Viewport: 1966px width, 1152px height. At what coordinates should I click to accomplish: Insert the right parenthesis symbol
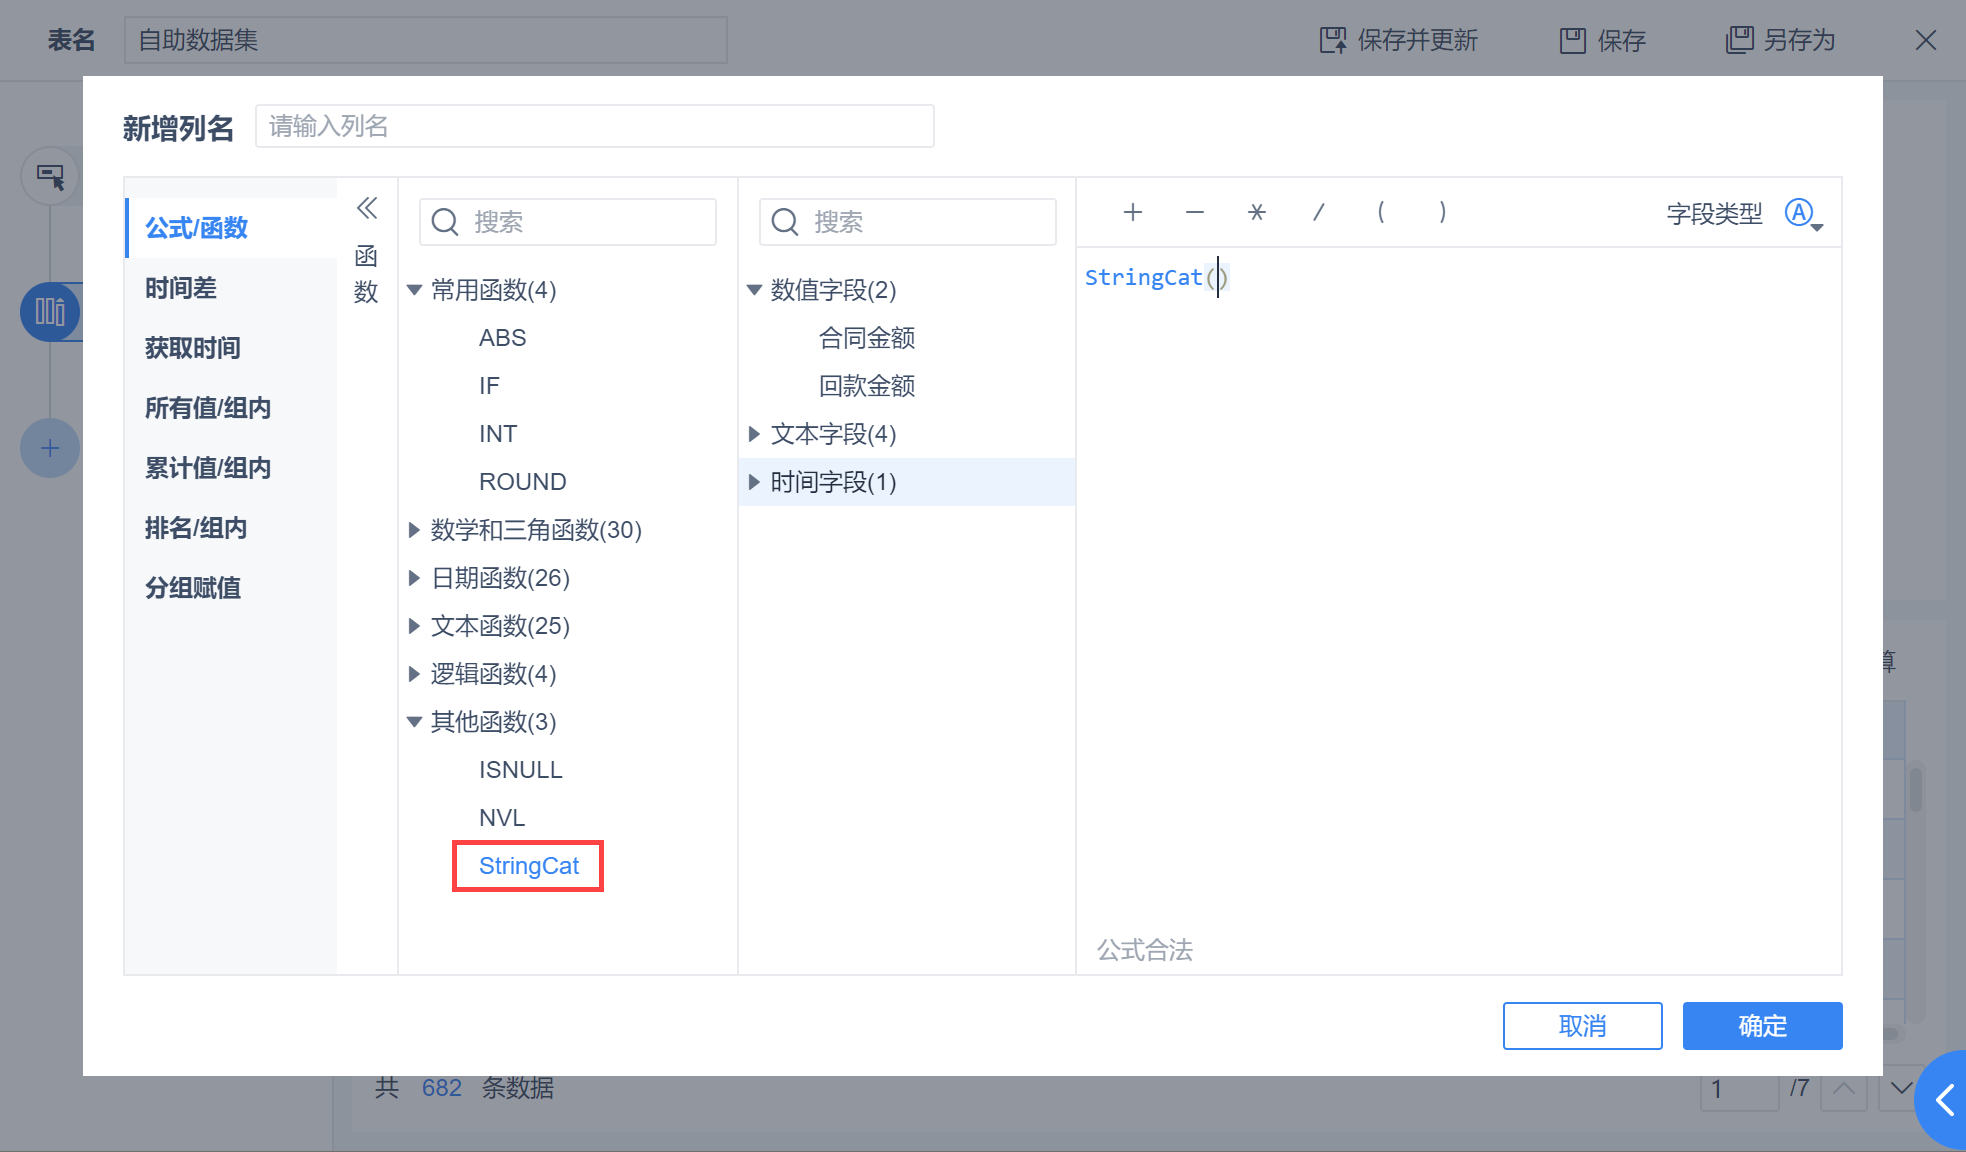[x=1442, y=212]
